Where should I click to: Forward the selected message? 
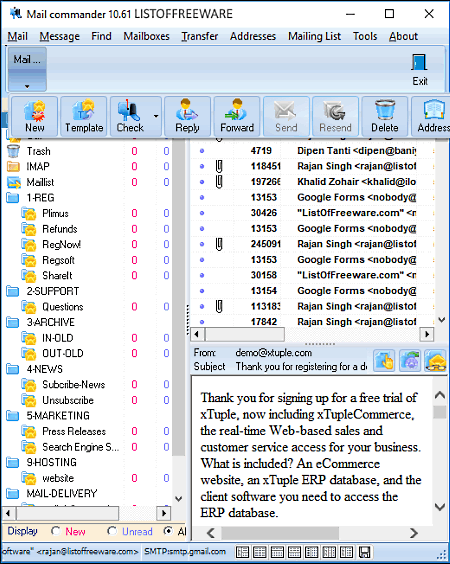click(237, 116)
